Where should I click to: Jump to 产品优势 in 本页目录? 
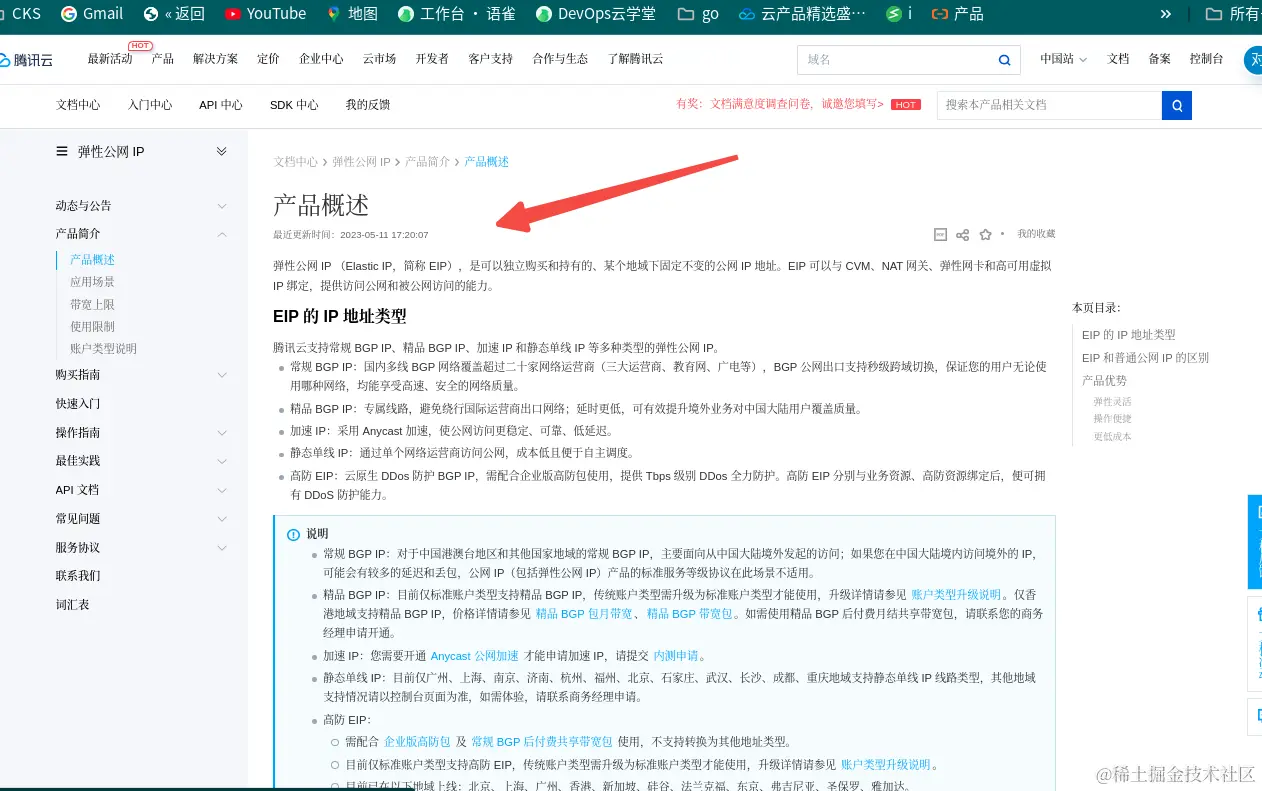pos(1104,381)
